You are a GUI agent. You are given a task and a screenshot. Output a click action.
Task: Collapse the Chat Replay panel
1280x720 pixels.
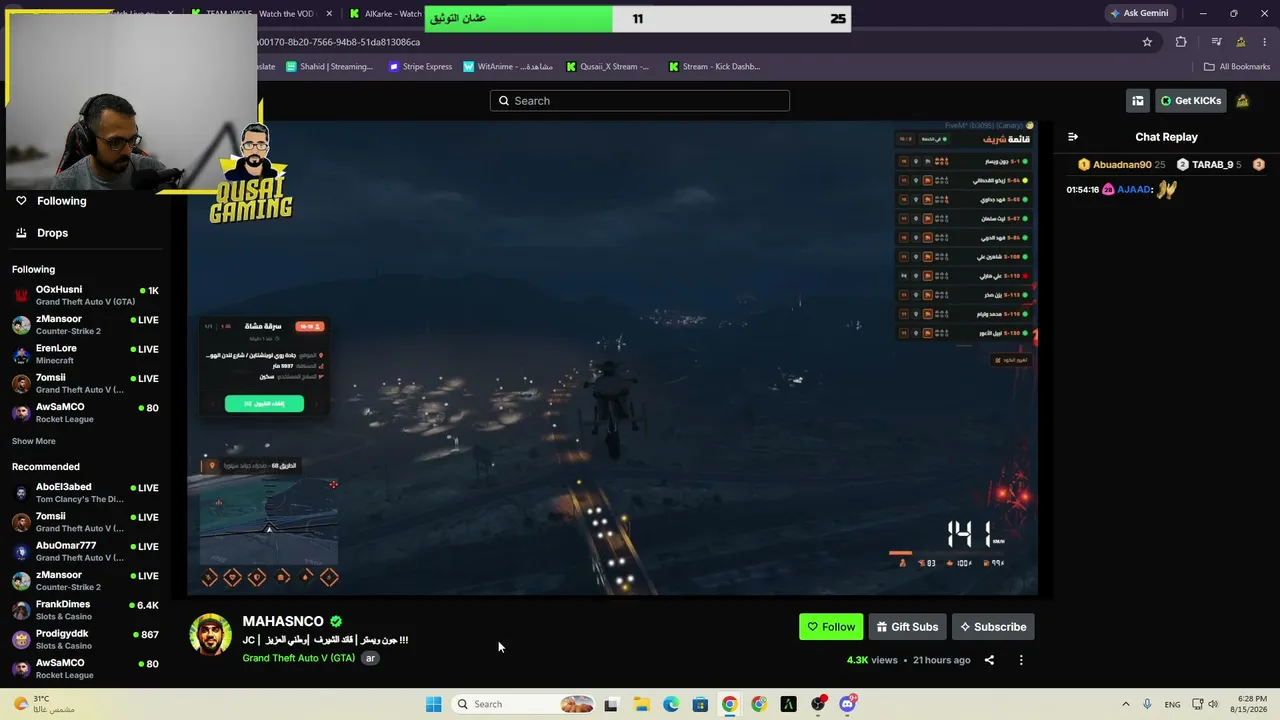coord(1073,137)
